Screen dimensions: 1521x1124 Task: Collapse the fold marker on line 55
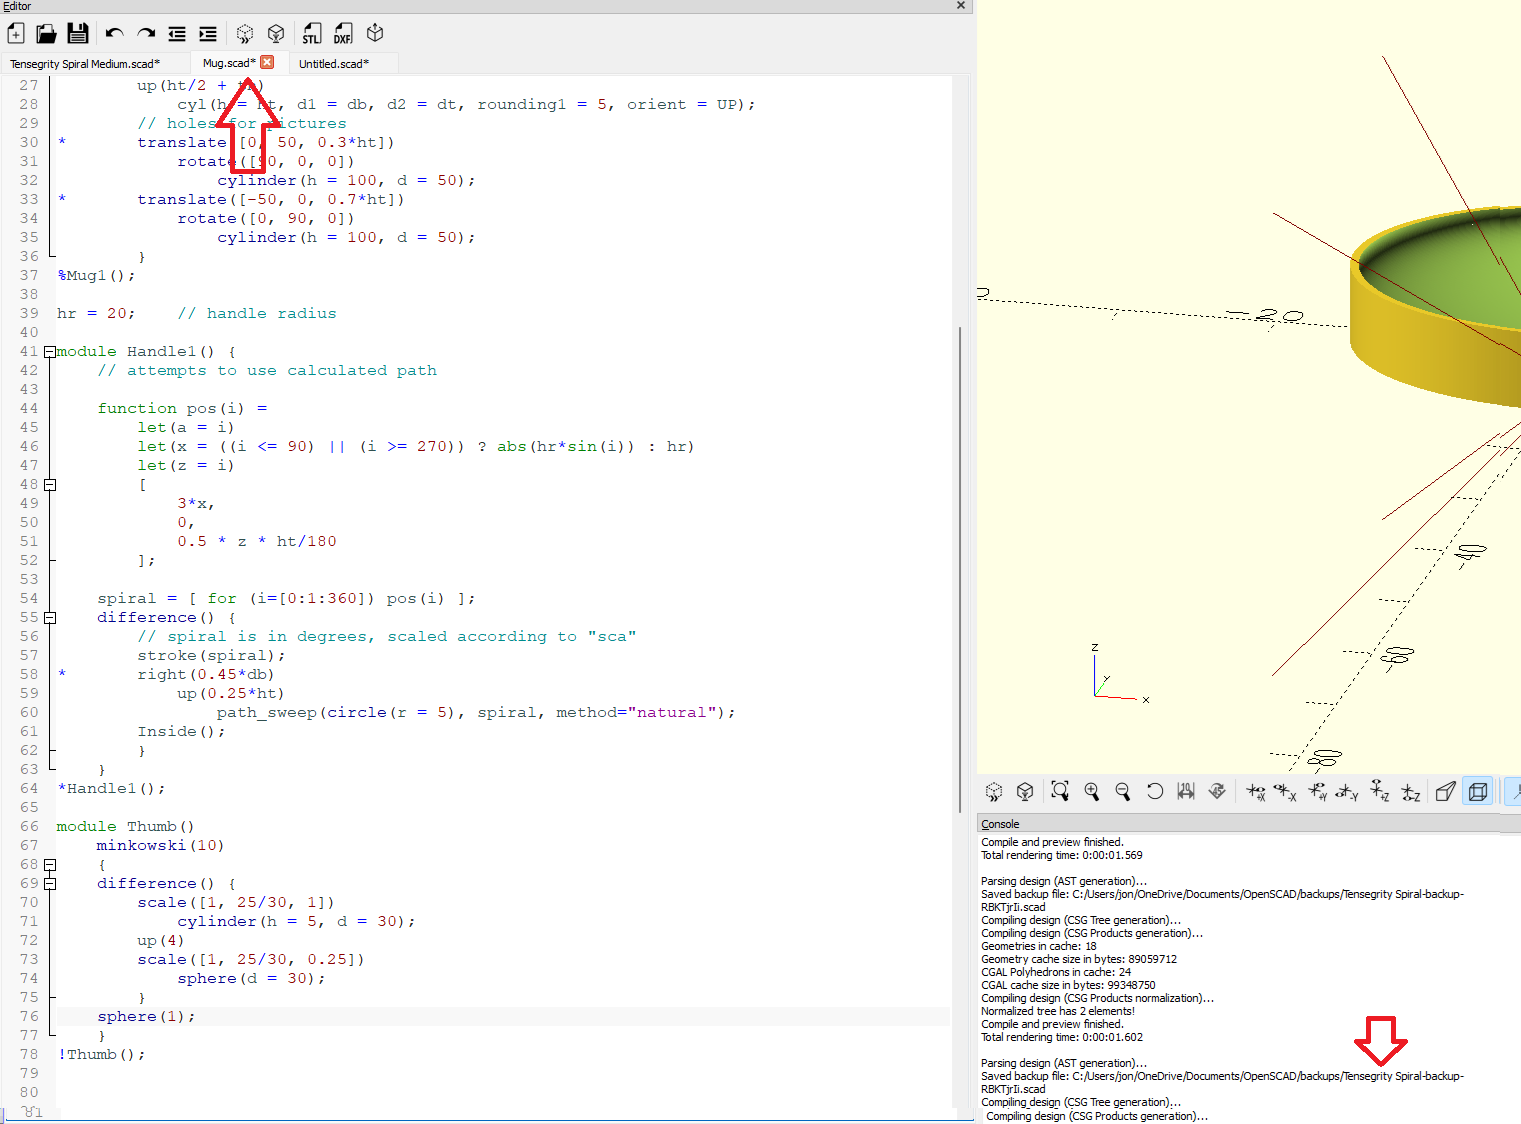(x=50, y=618)
